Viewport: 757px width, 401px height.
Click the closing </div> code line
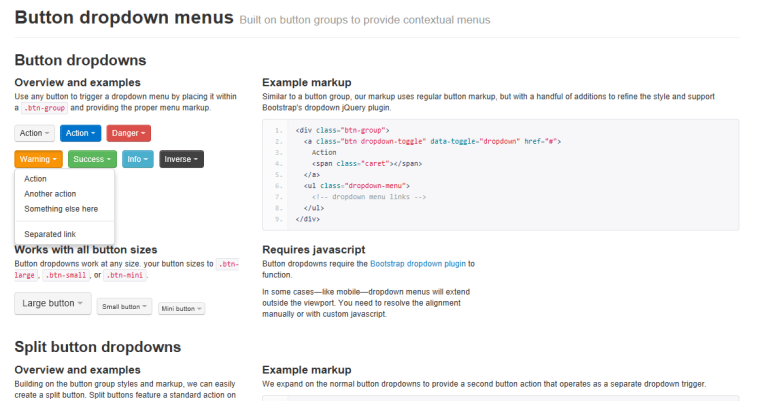point(308,219)
